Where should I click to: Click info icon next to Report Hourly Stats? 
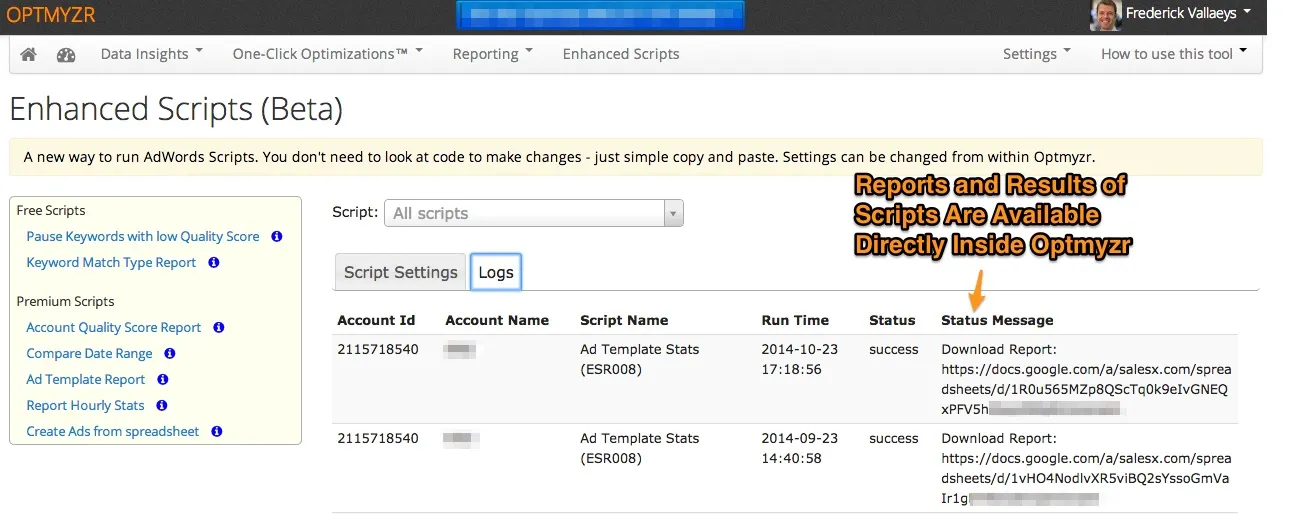click(162, 406)
